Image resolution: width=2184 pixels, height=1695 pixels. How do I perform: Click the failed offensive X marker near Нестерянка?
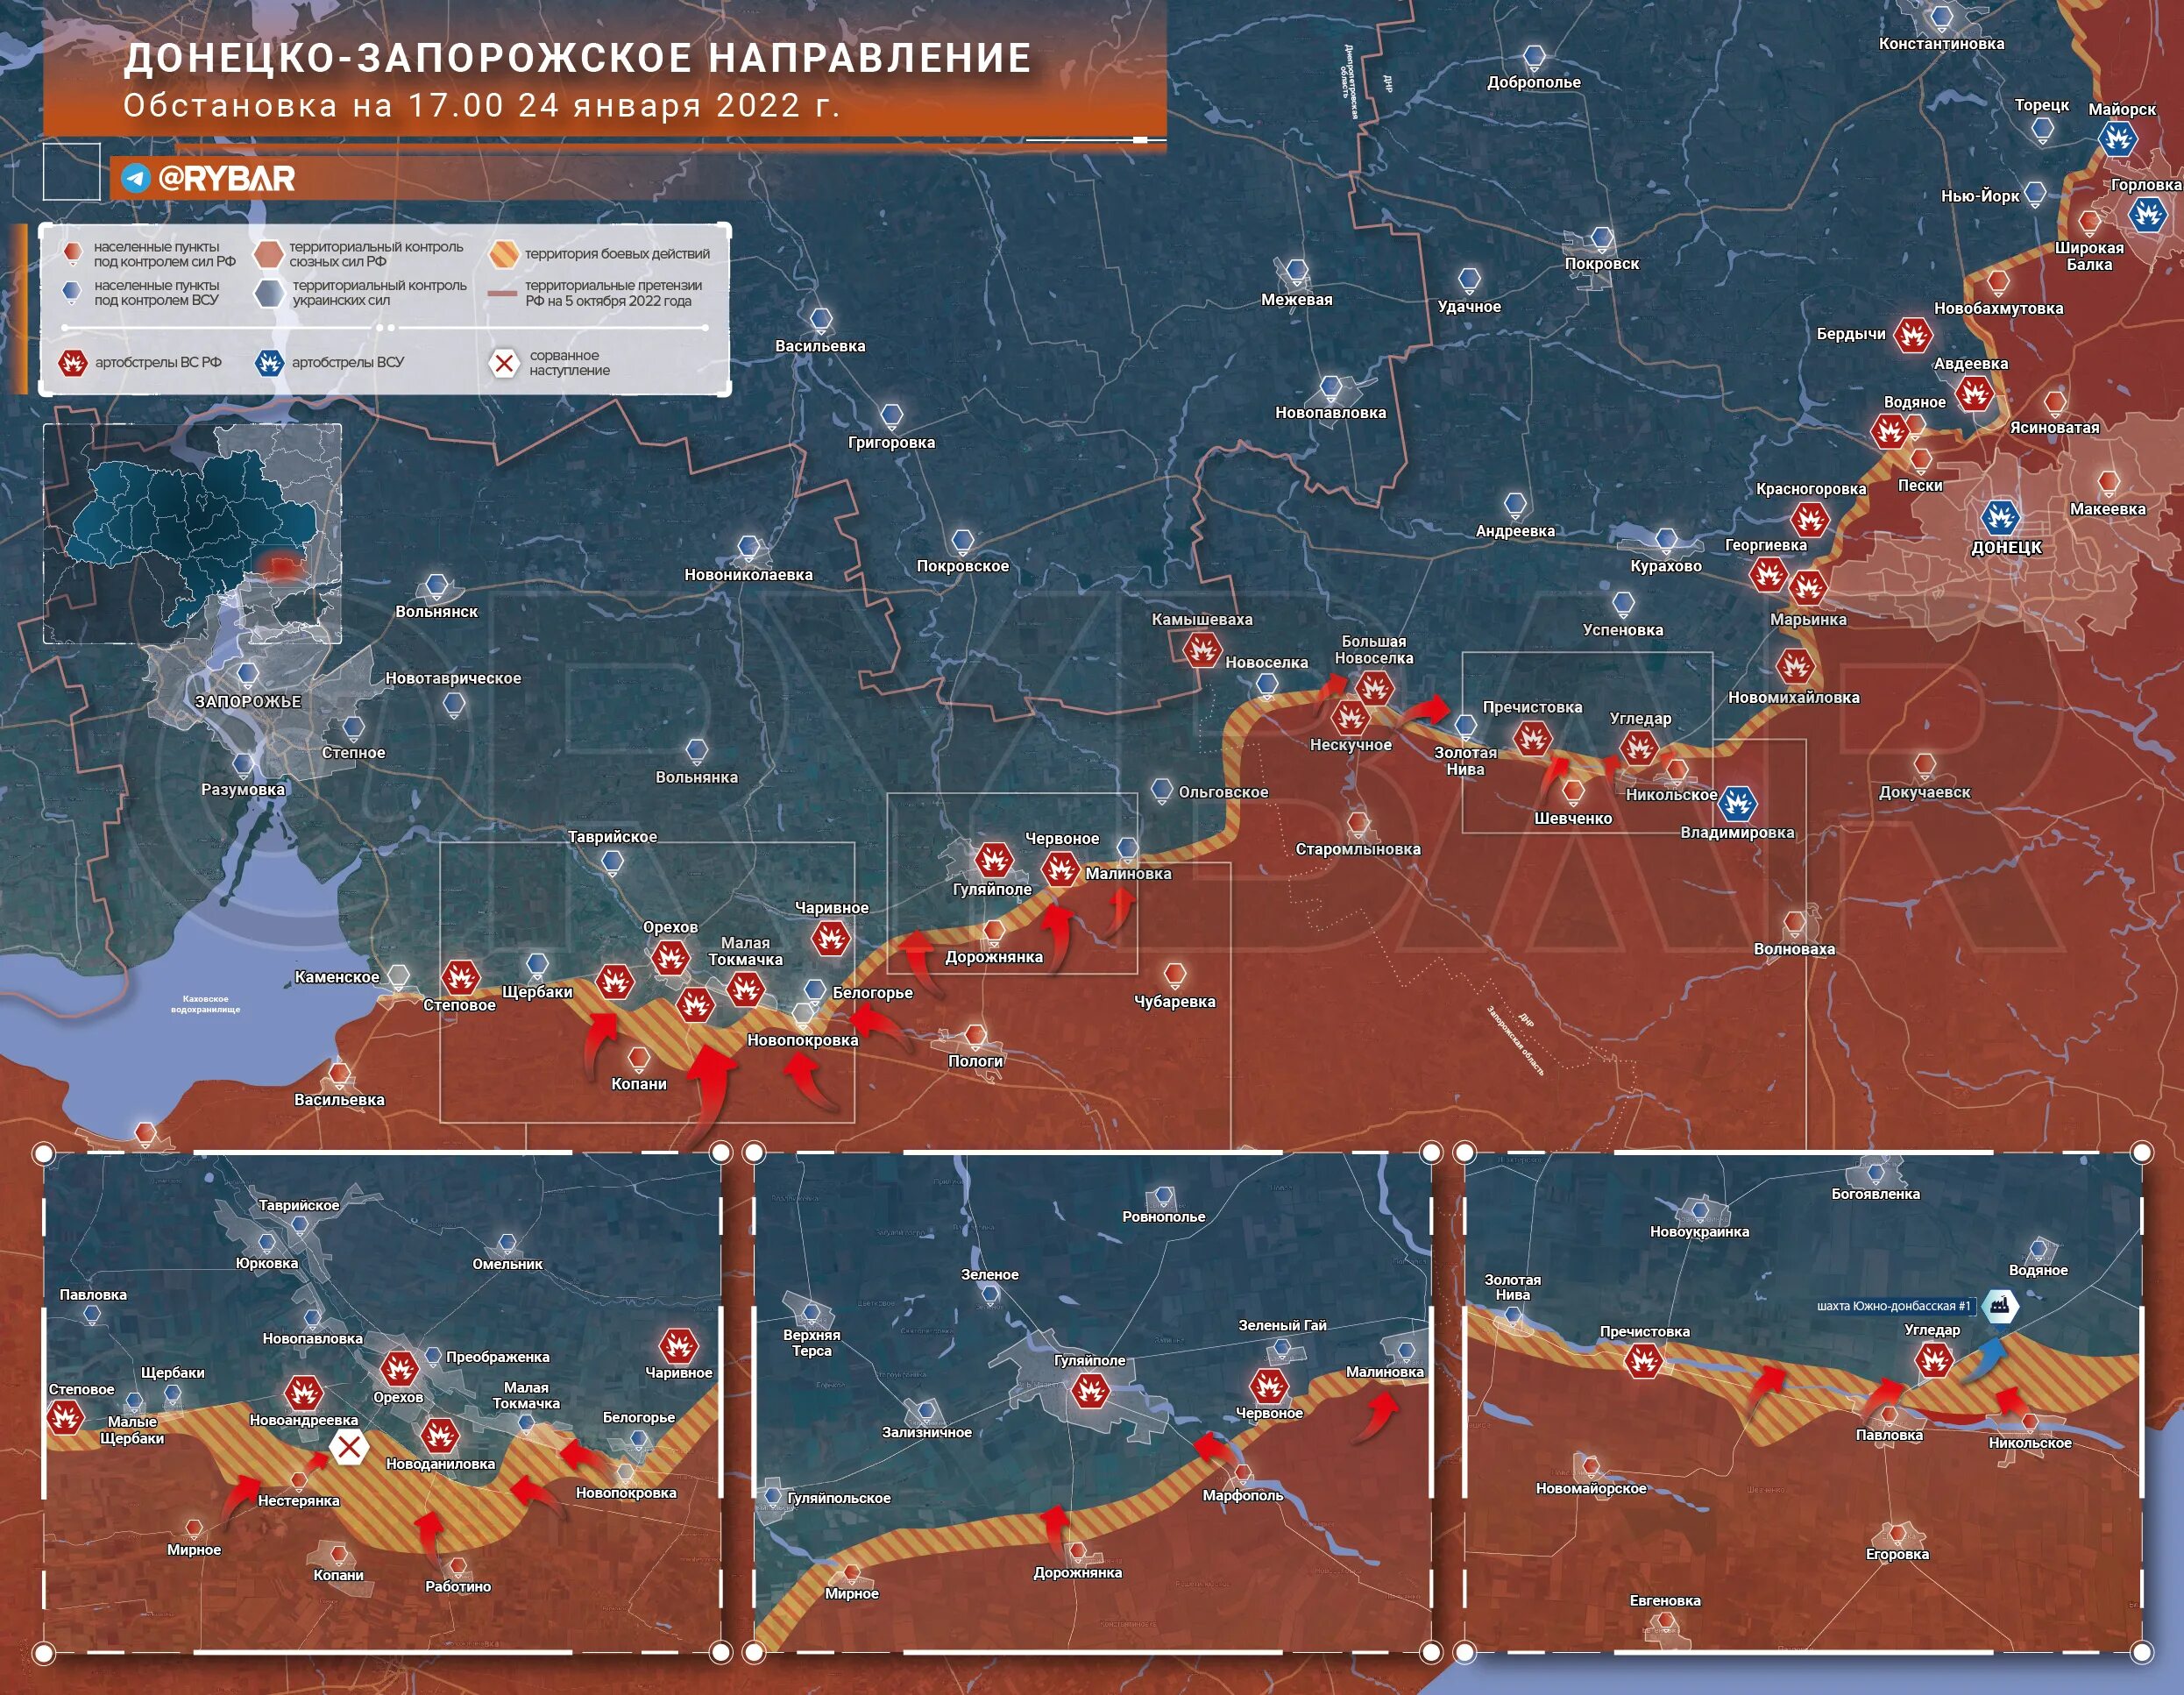tap(349, 1446)
